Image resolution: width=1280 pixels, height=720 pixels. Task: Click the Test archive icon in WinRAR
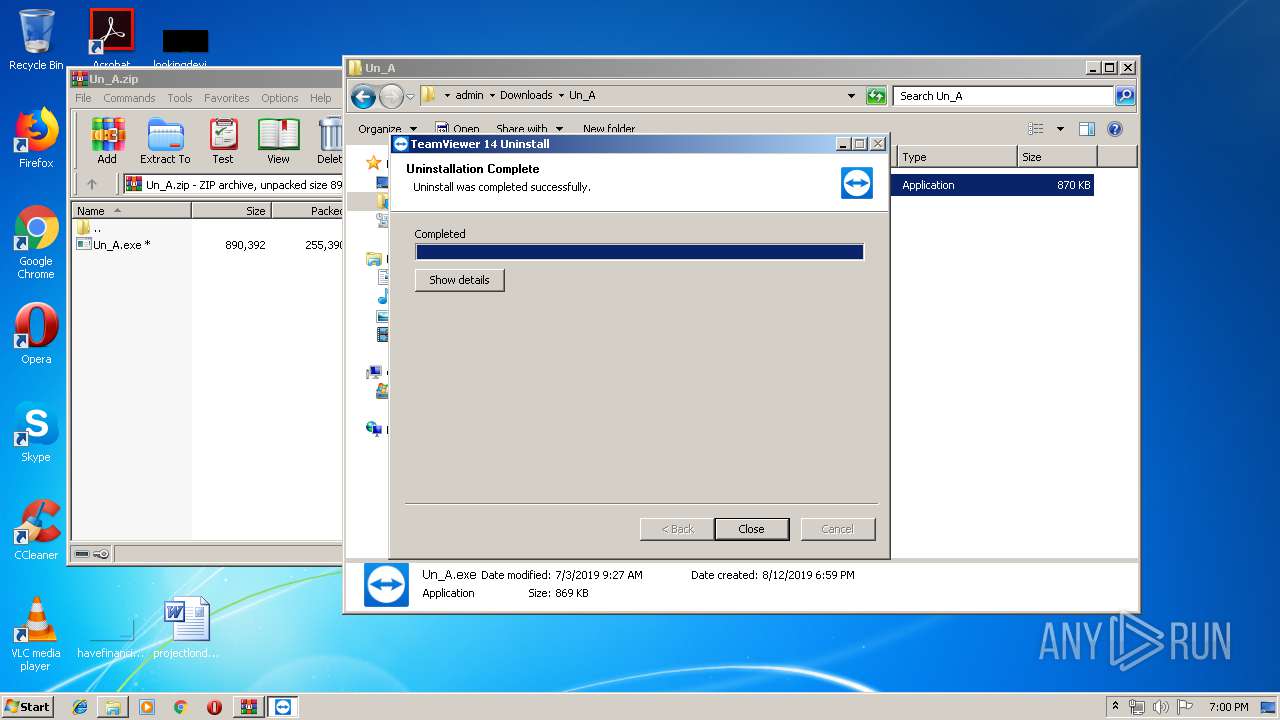click(223, 141)
